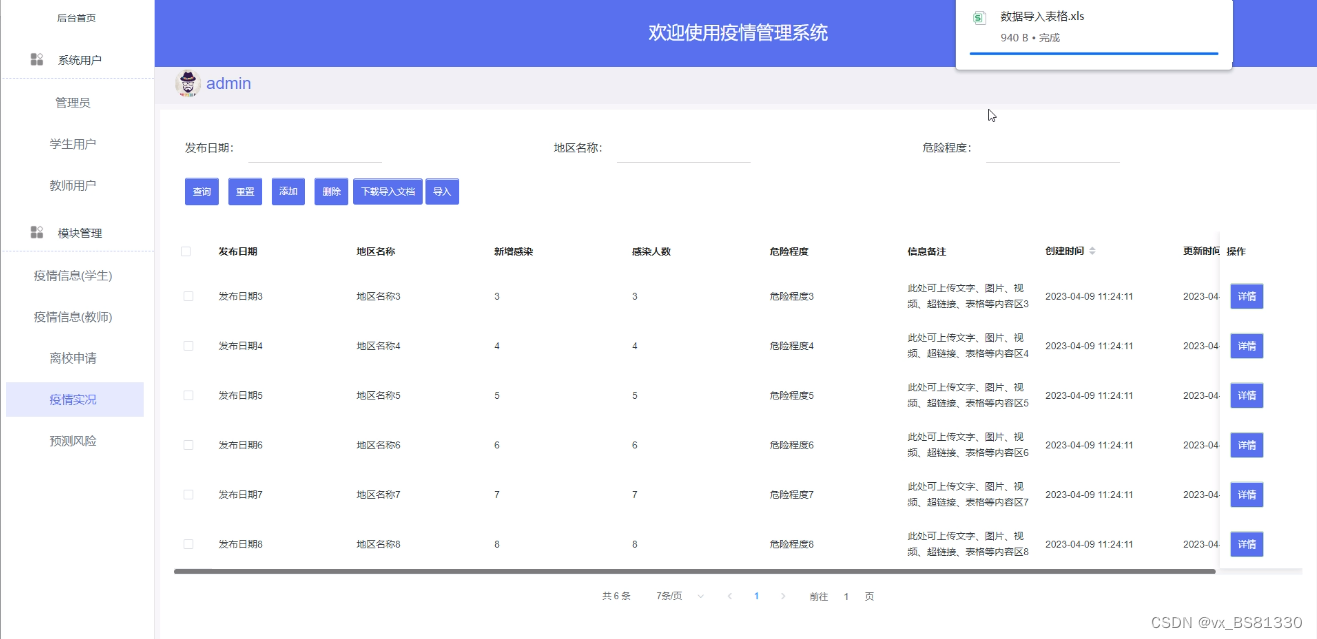This screenshot has height=639, width=1317.
Task: Open the 7条/页 page size dropdown
Action: point(680,596)
